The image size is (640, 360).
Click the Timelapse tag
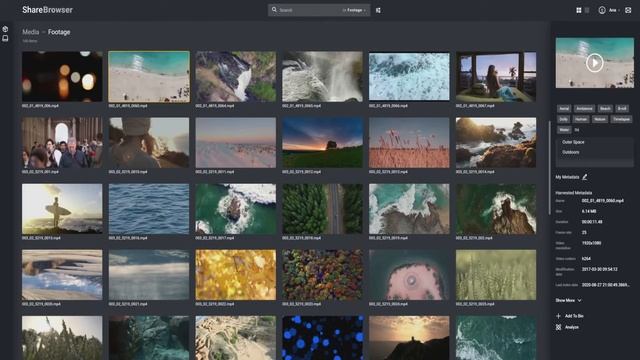621,119
